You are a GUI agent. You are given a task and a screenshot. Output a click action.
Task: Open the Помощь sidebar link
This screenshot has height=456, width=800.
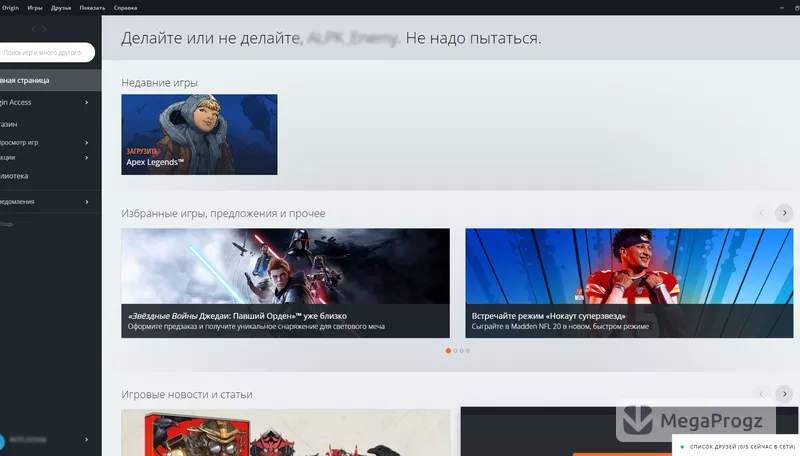tap(7, 224)
